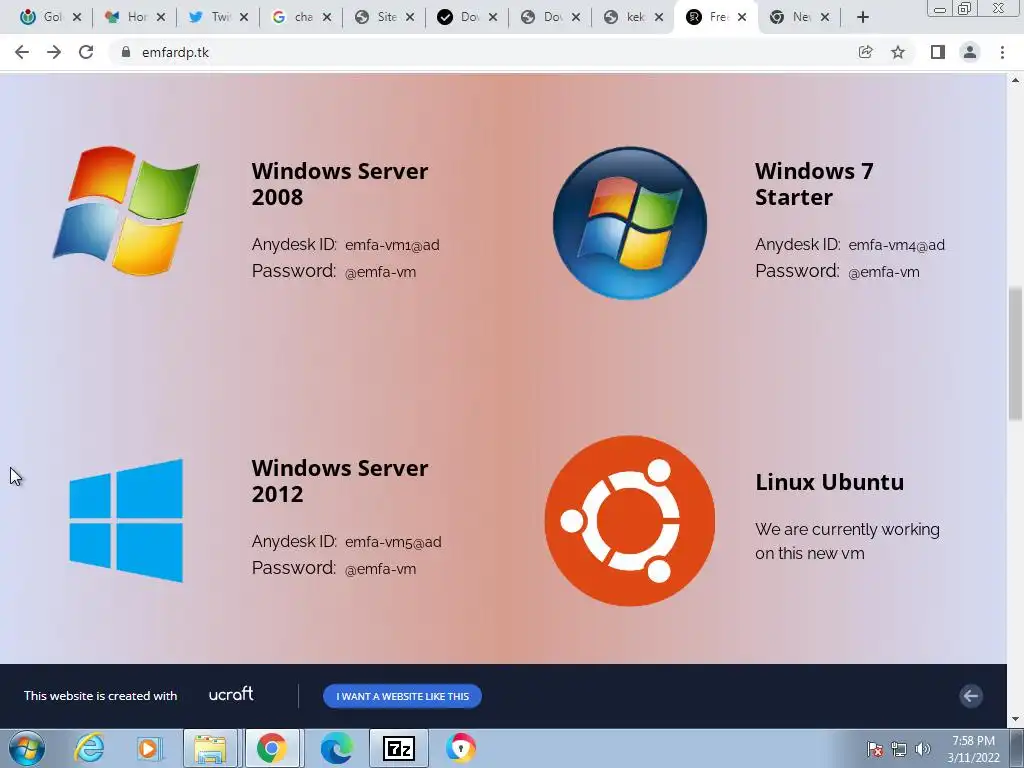Select the 'Windows 7 Starter' heading
Image resolution: width=1024 pixels, height=768 pixels.
[x=814, y=184]
